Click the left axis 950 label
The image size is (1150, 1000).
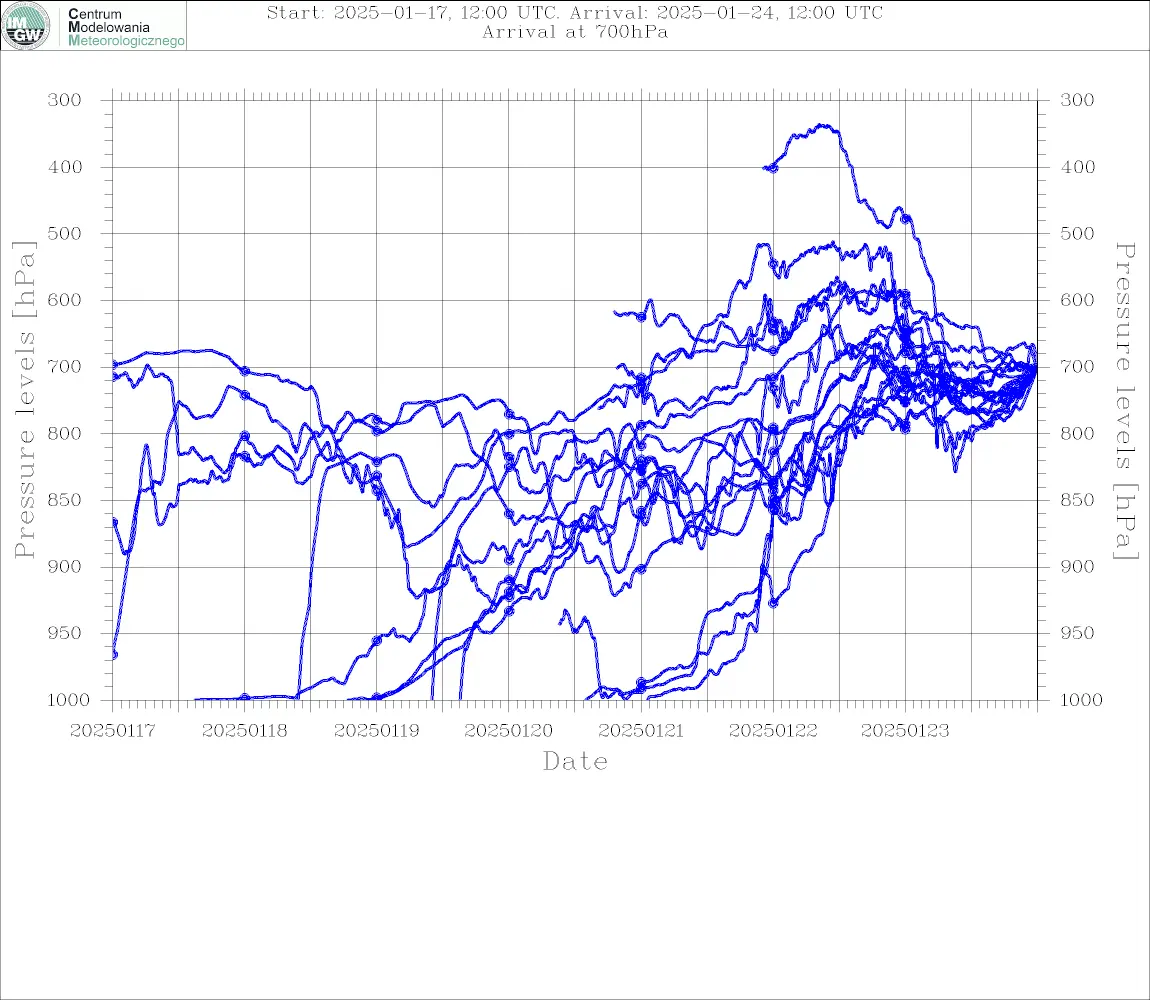pos(65,632)
